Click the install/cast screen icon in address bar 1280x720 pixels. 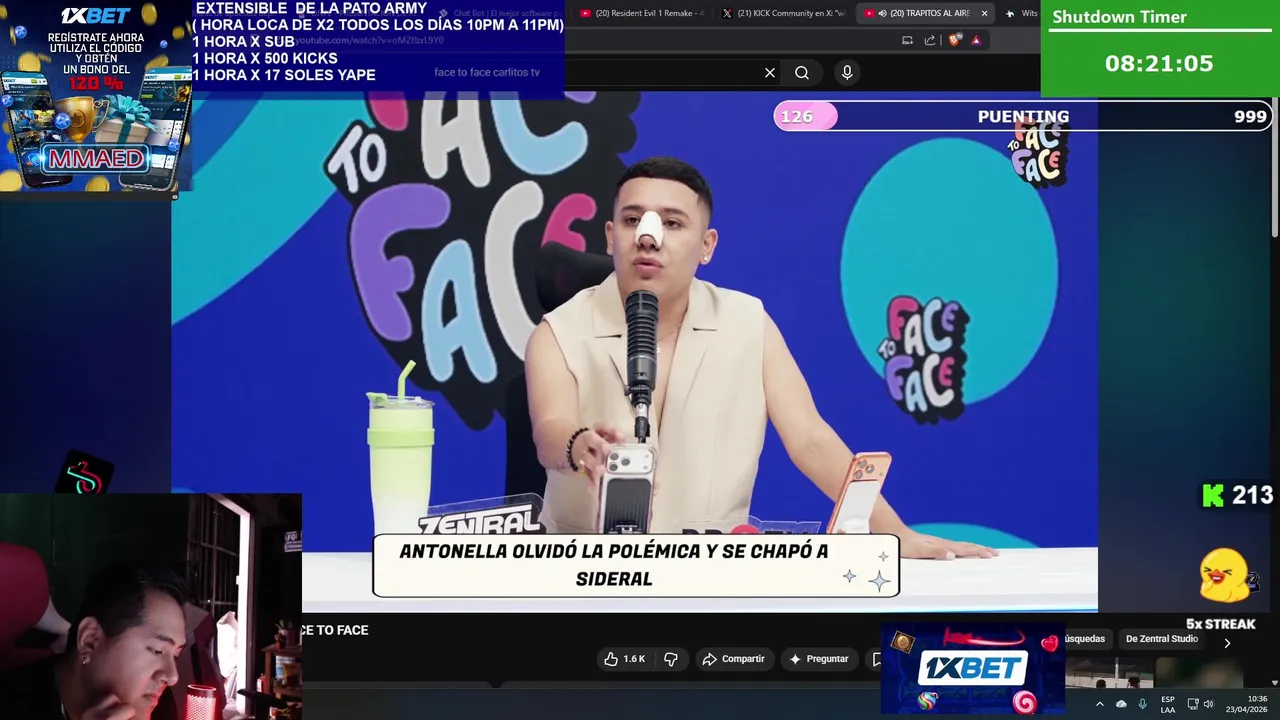pyautogui.click(x=907, y=40)
